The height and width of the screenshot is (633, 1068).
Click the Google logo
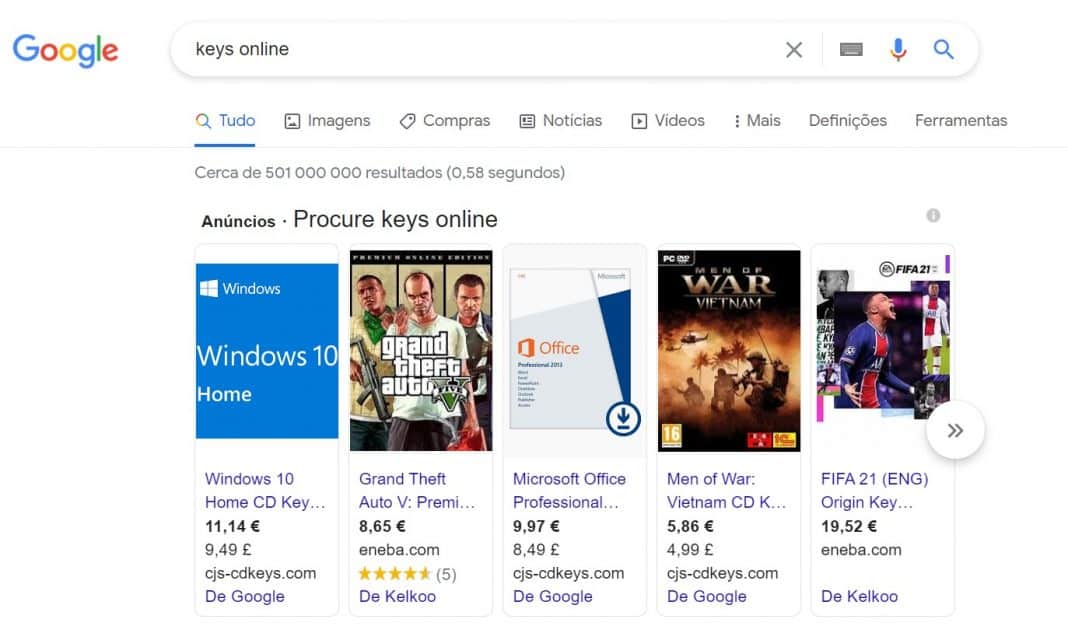(65, 50)
